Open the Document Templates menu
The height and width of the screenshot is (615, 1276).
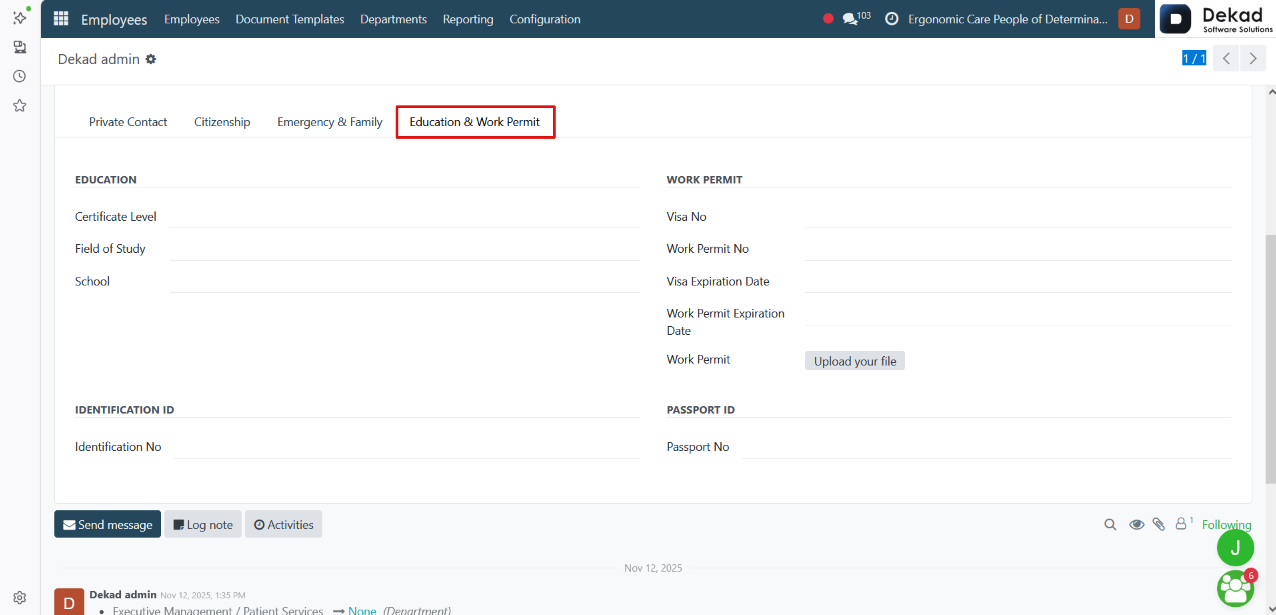pyautogui.click(x=290, y=19)
